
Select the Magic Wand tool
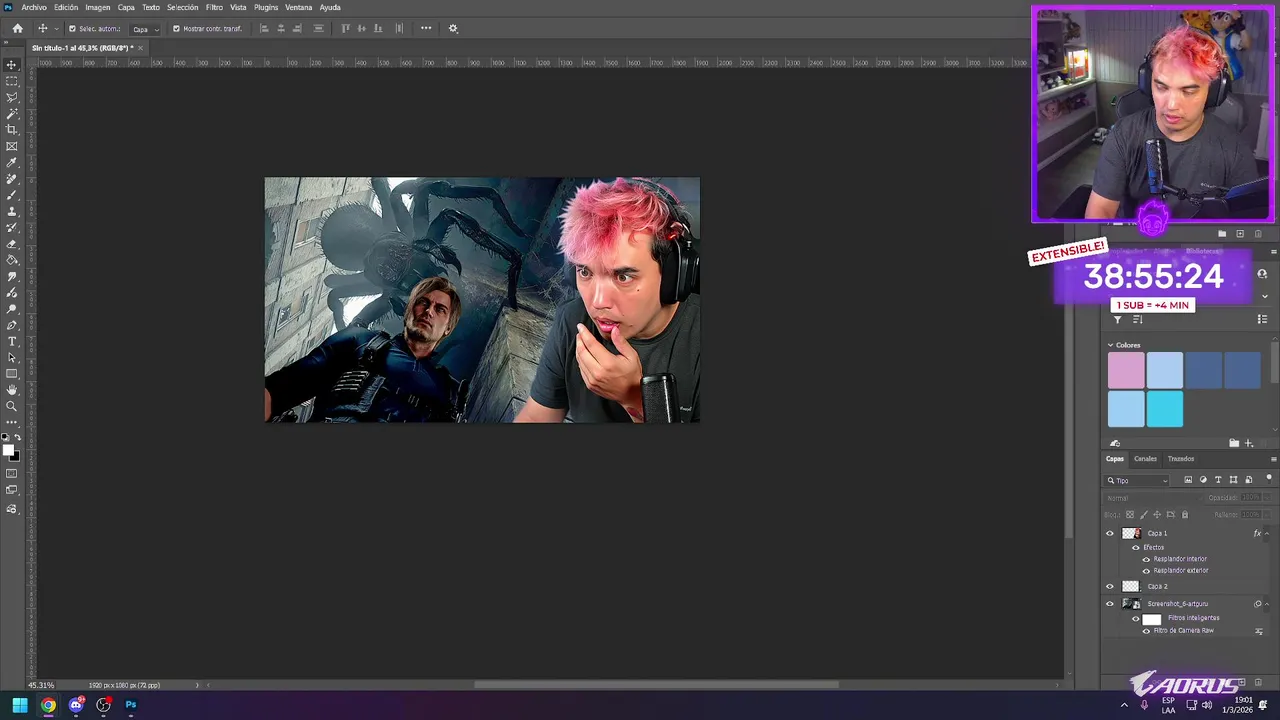pyautogui.click(x=12, y=114)
